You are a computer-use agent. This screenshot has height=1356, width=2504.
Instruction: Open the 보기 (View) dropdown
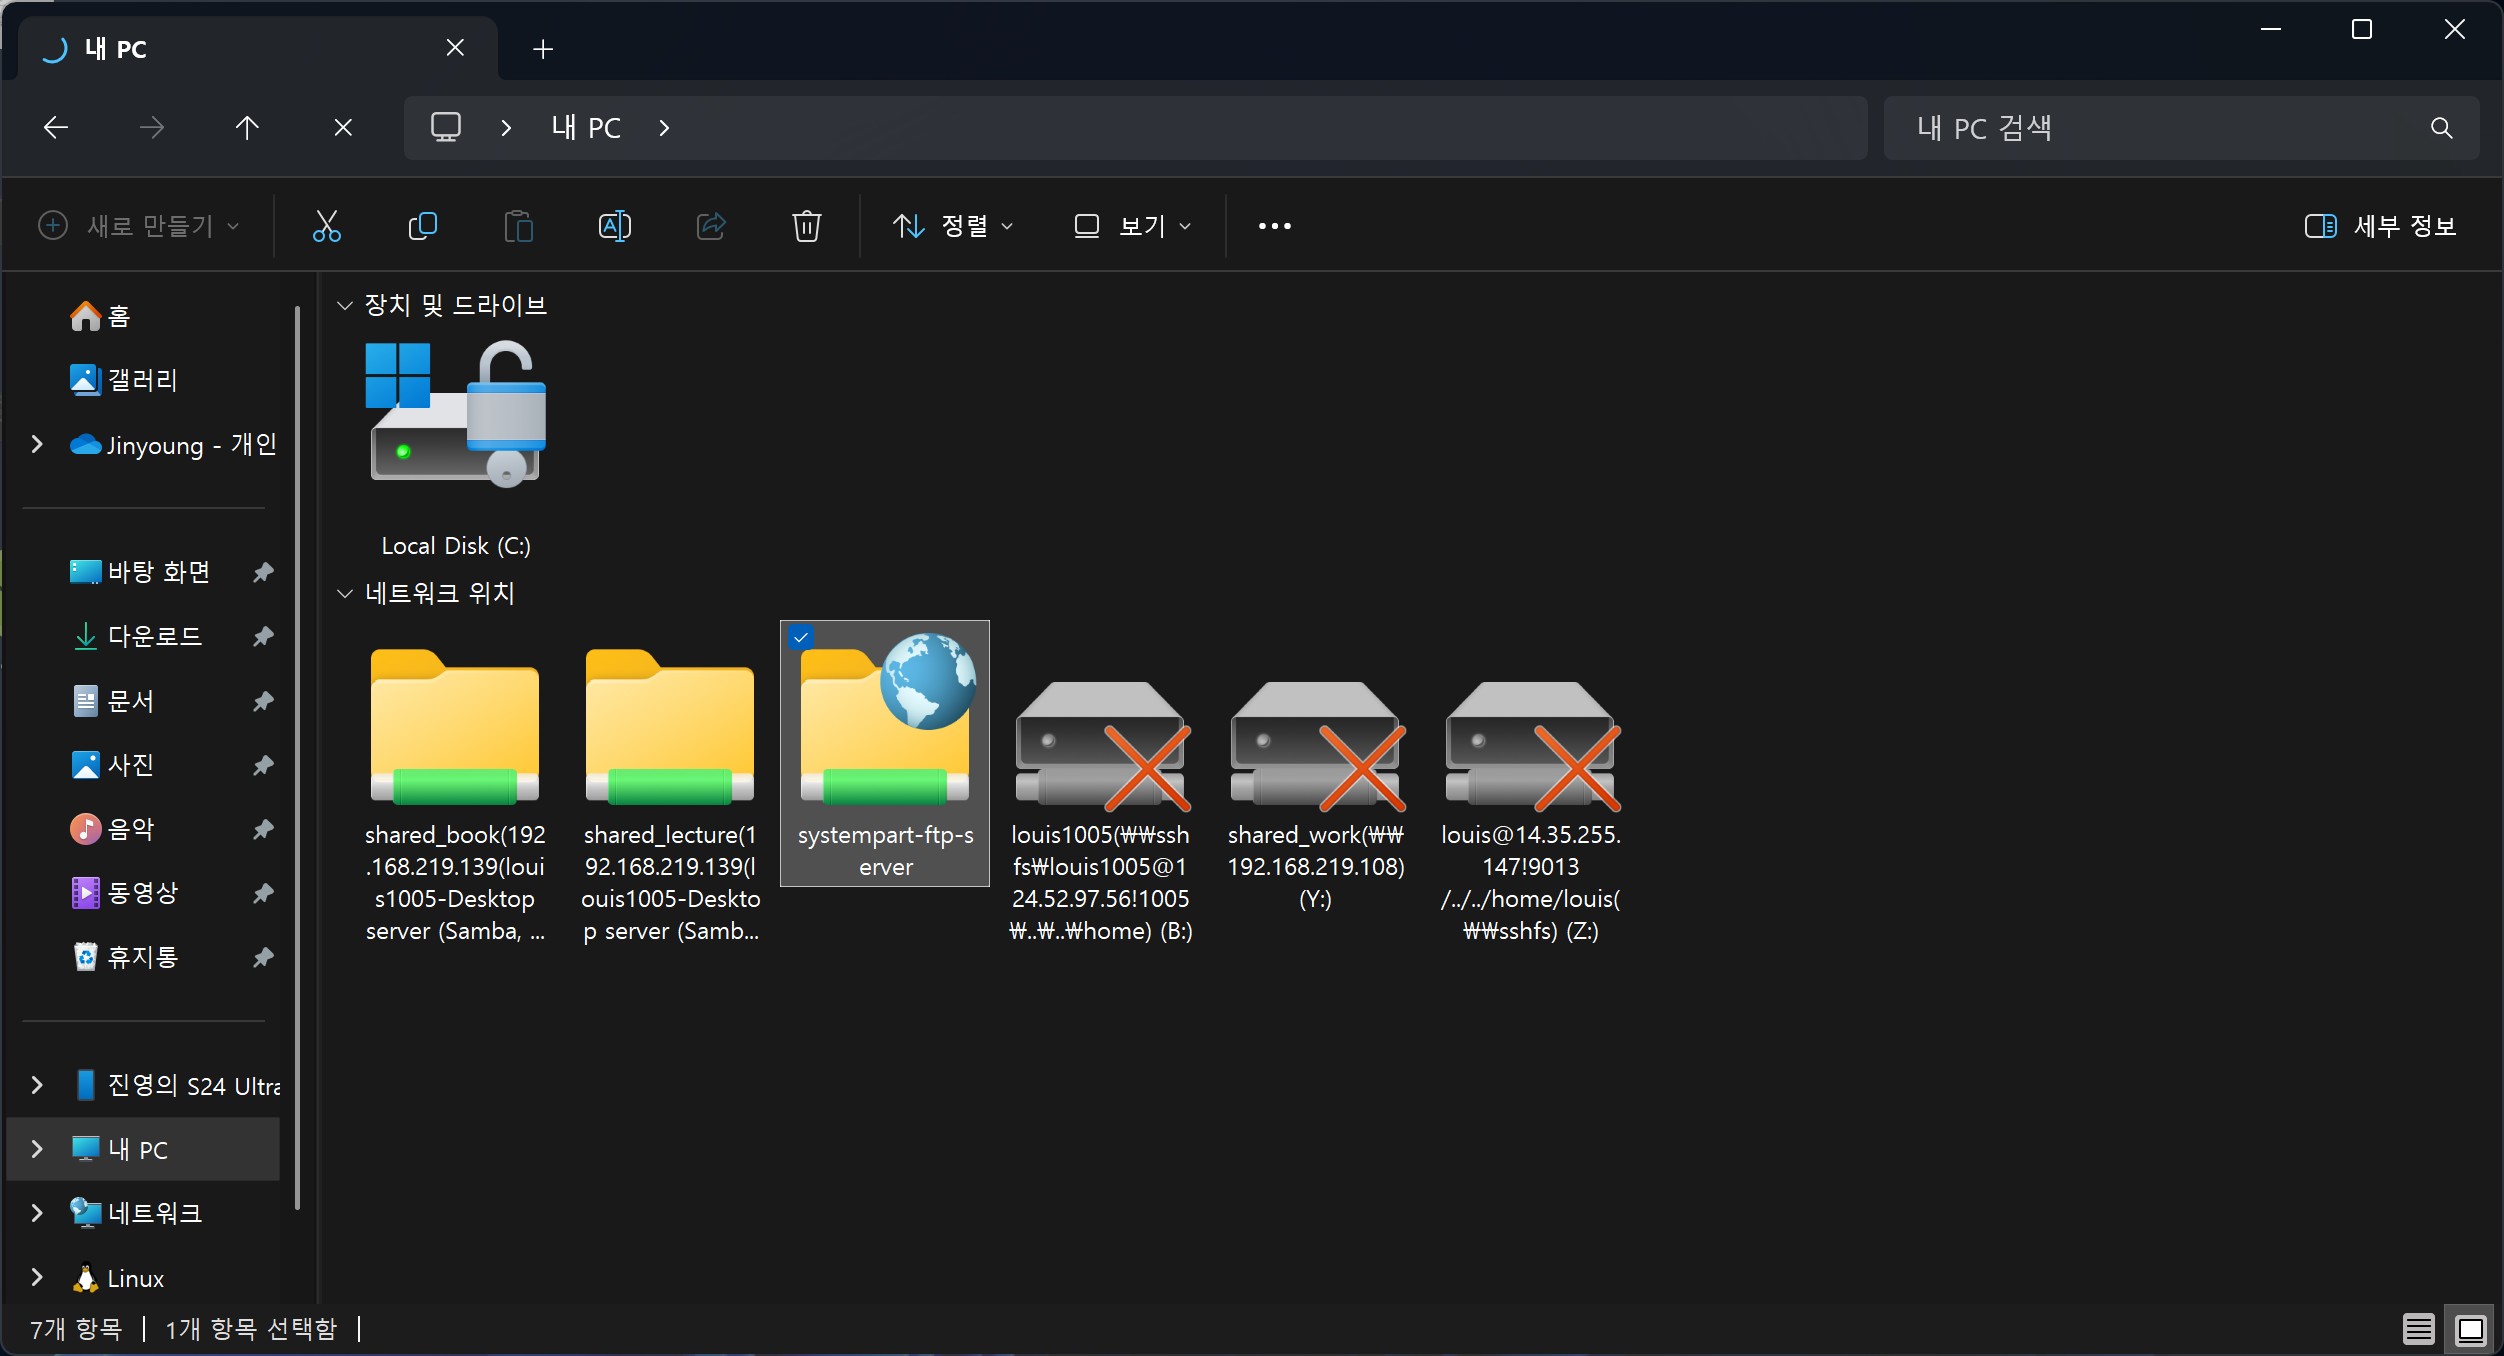[1133, 226]
